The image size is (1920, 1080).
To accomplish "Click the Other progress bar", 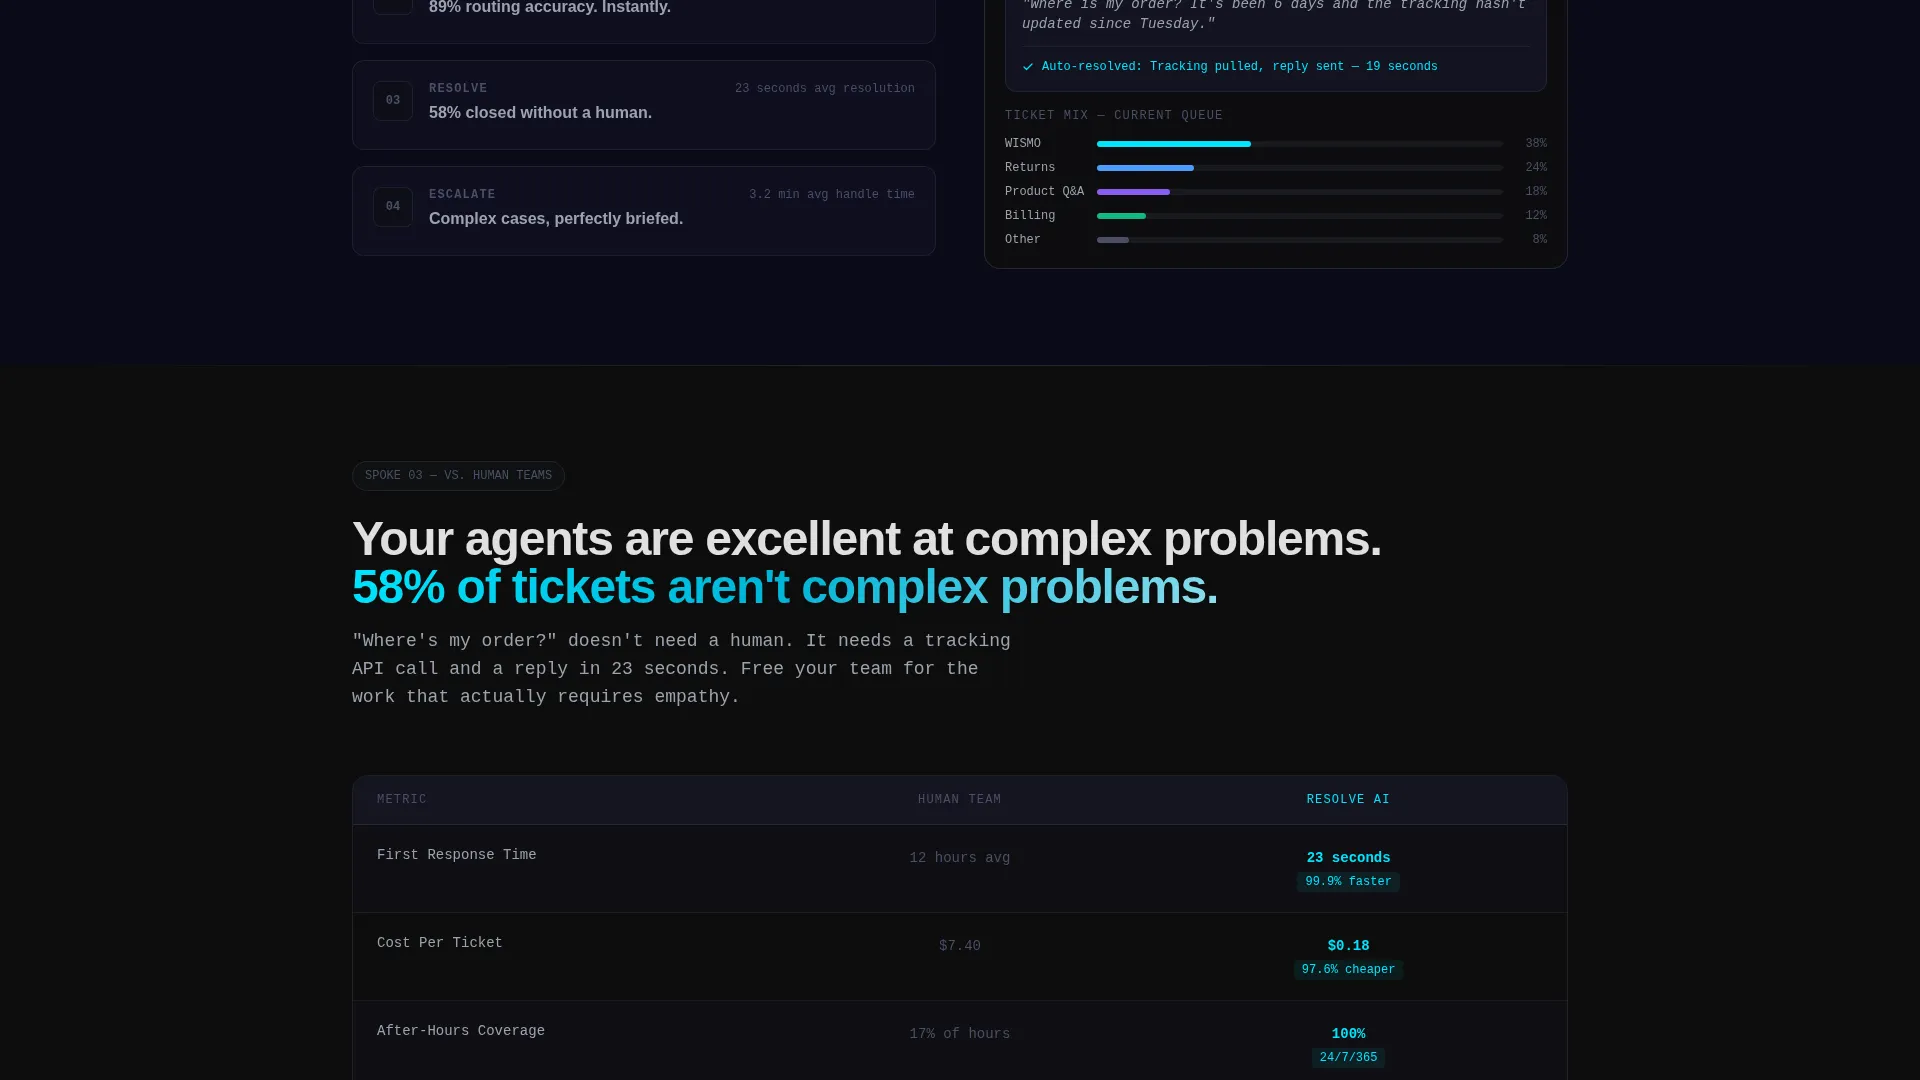I will (1300, 240).
